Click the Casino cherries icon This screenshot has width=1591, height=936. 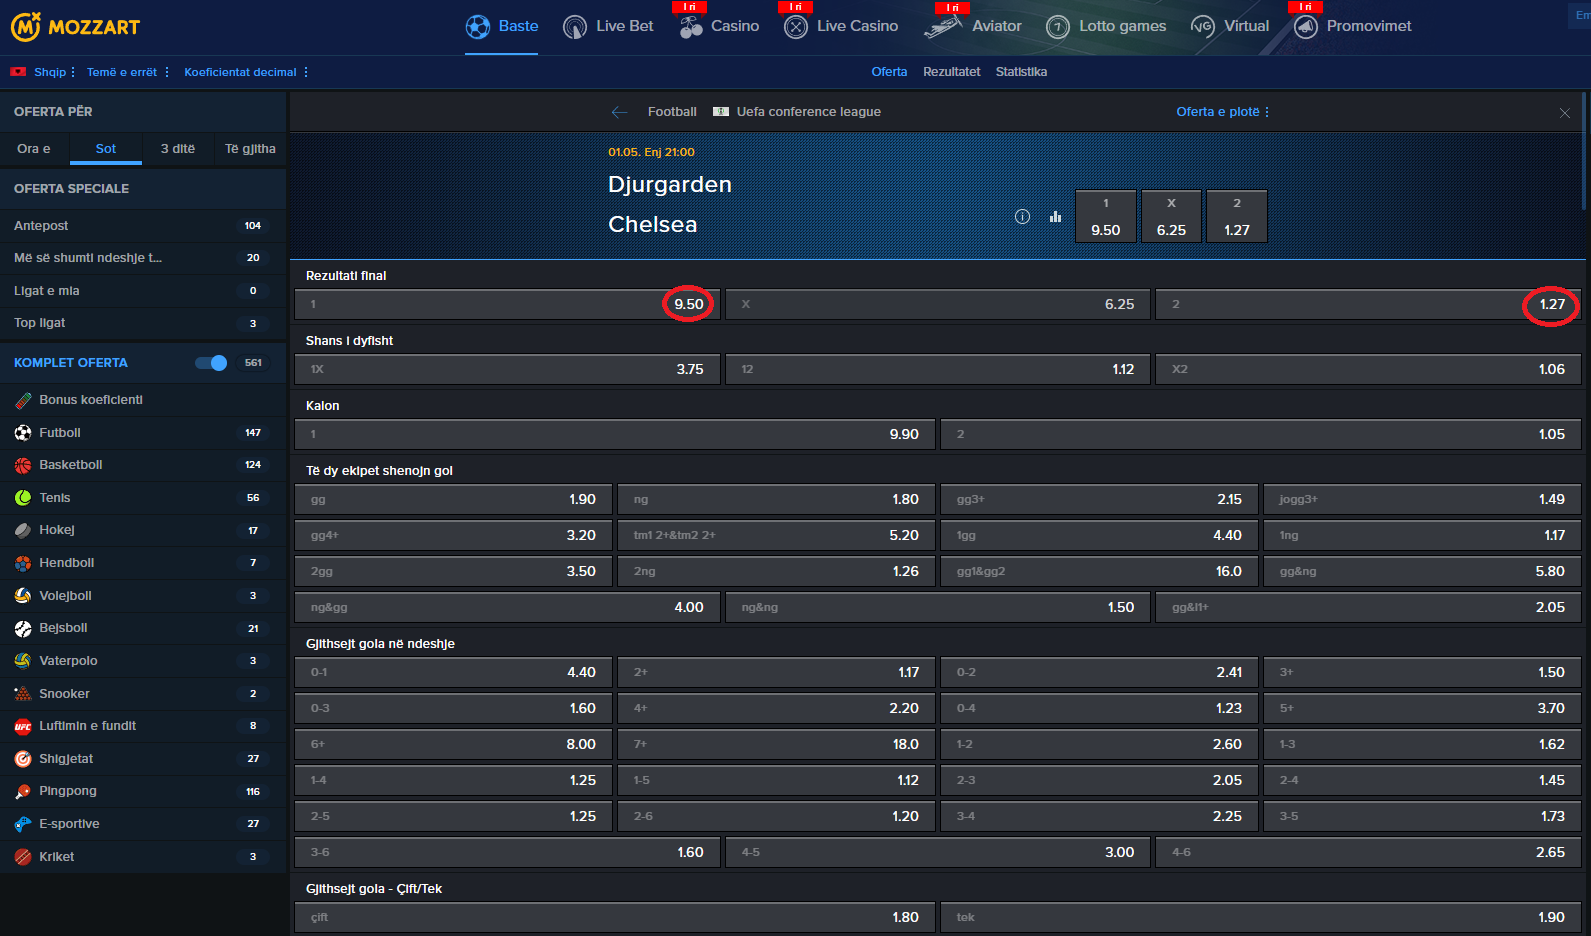pyautogui.click(x=691, y=27)
